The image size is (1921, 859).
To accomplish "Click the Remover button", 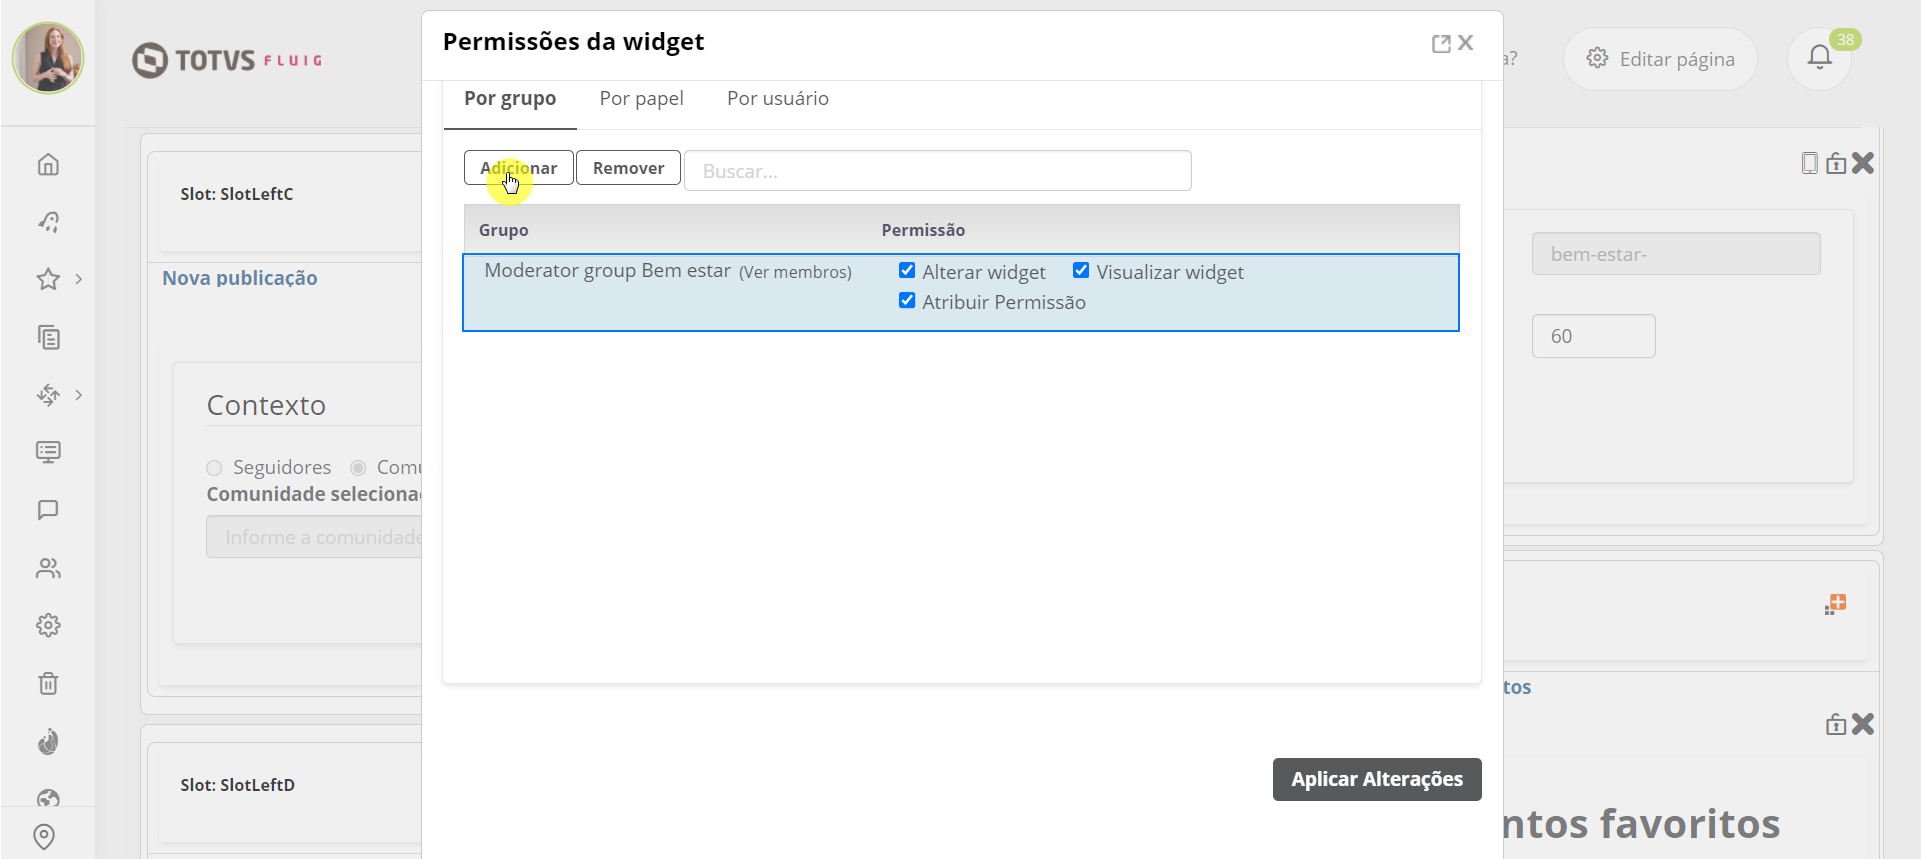I will (628, 168).
